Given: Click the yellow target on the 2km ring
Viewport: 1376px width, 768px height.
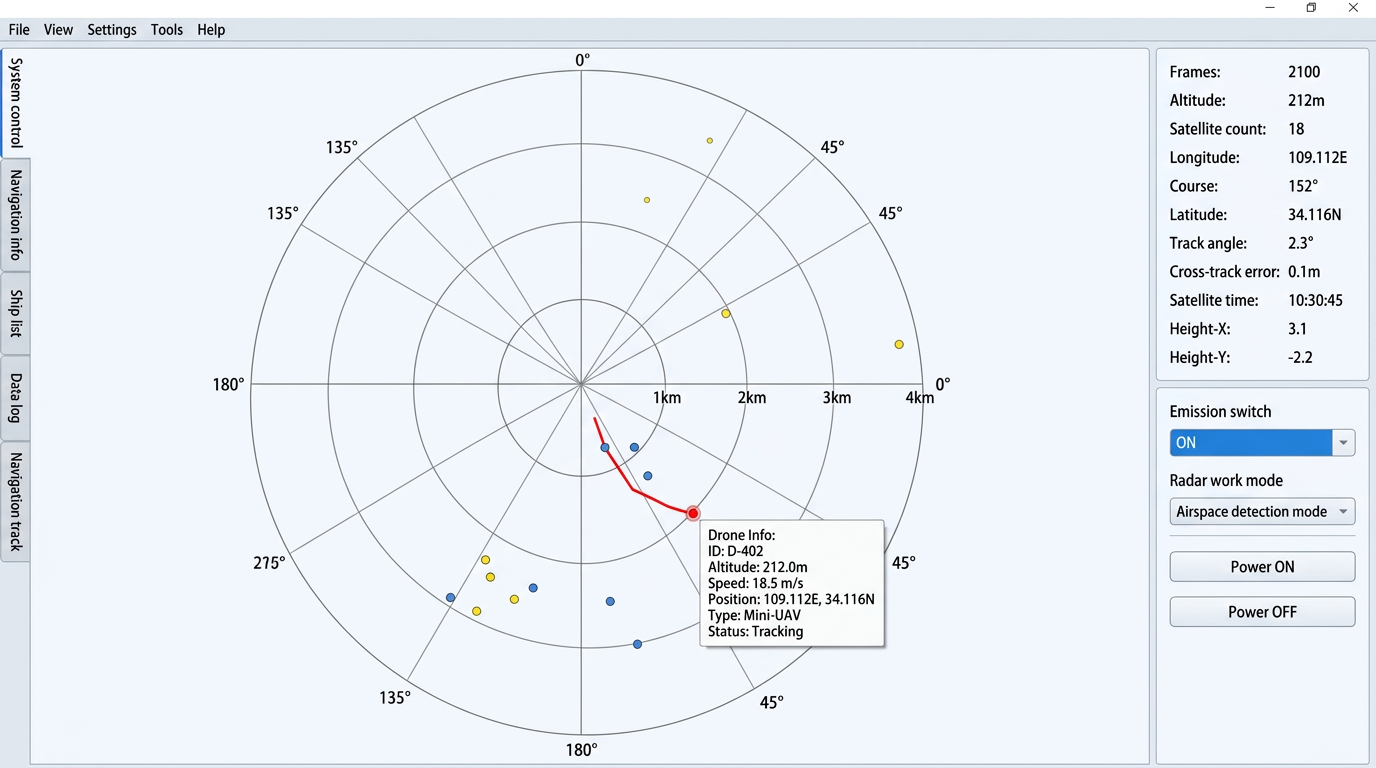Looking at the screenshot, I should [x=726, y=314].
